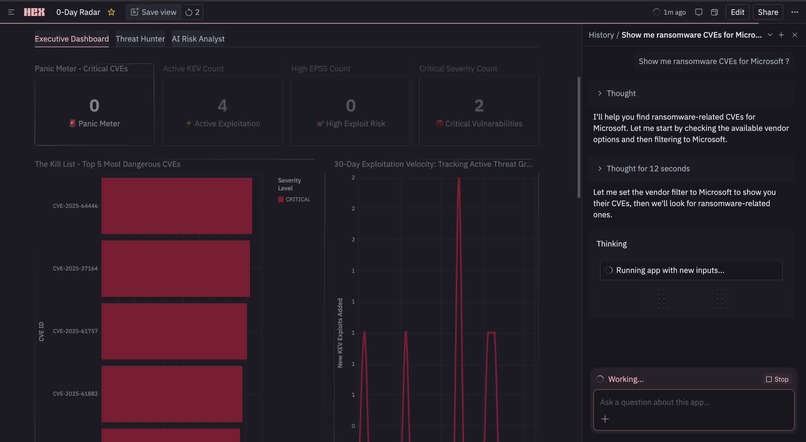Open chat thread title dropdown chevron
Screen dimensions: 806x442
770,35
